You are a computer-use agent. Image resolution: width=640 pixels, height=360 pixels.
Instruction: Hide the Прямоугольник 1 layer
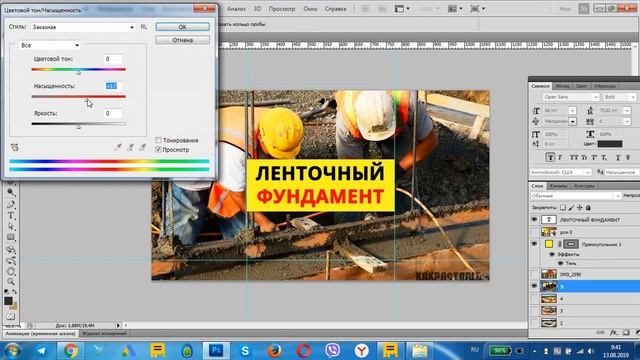tap(534, 244)
